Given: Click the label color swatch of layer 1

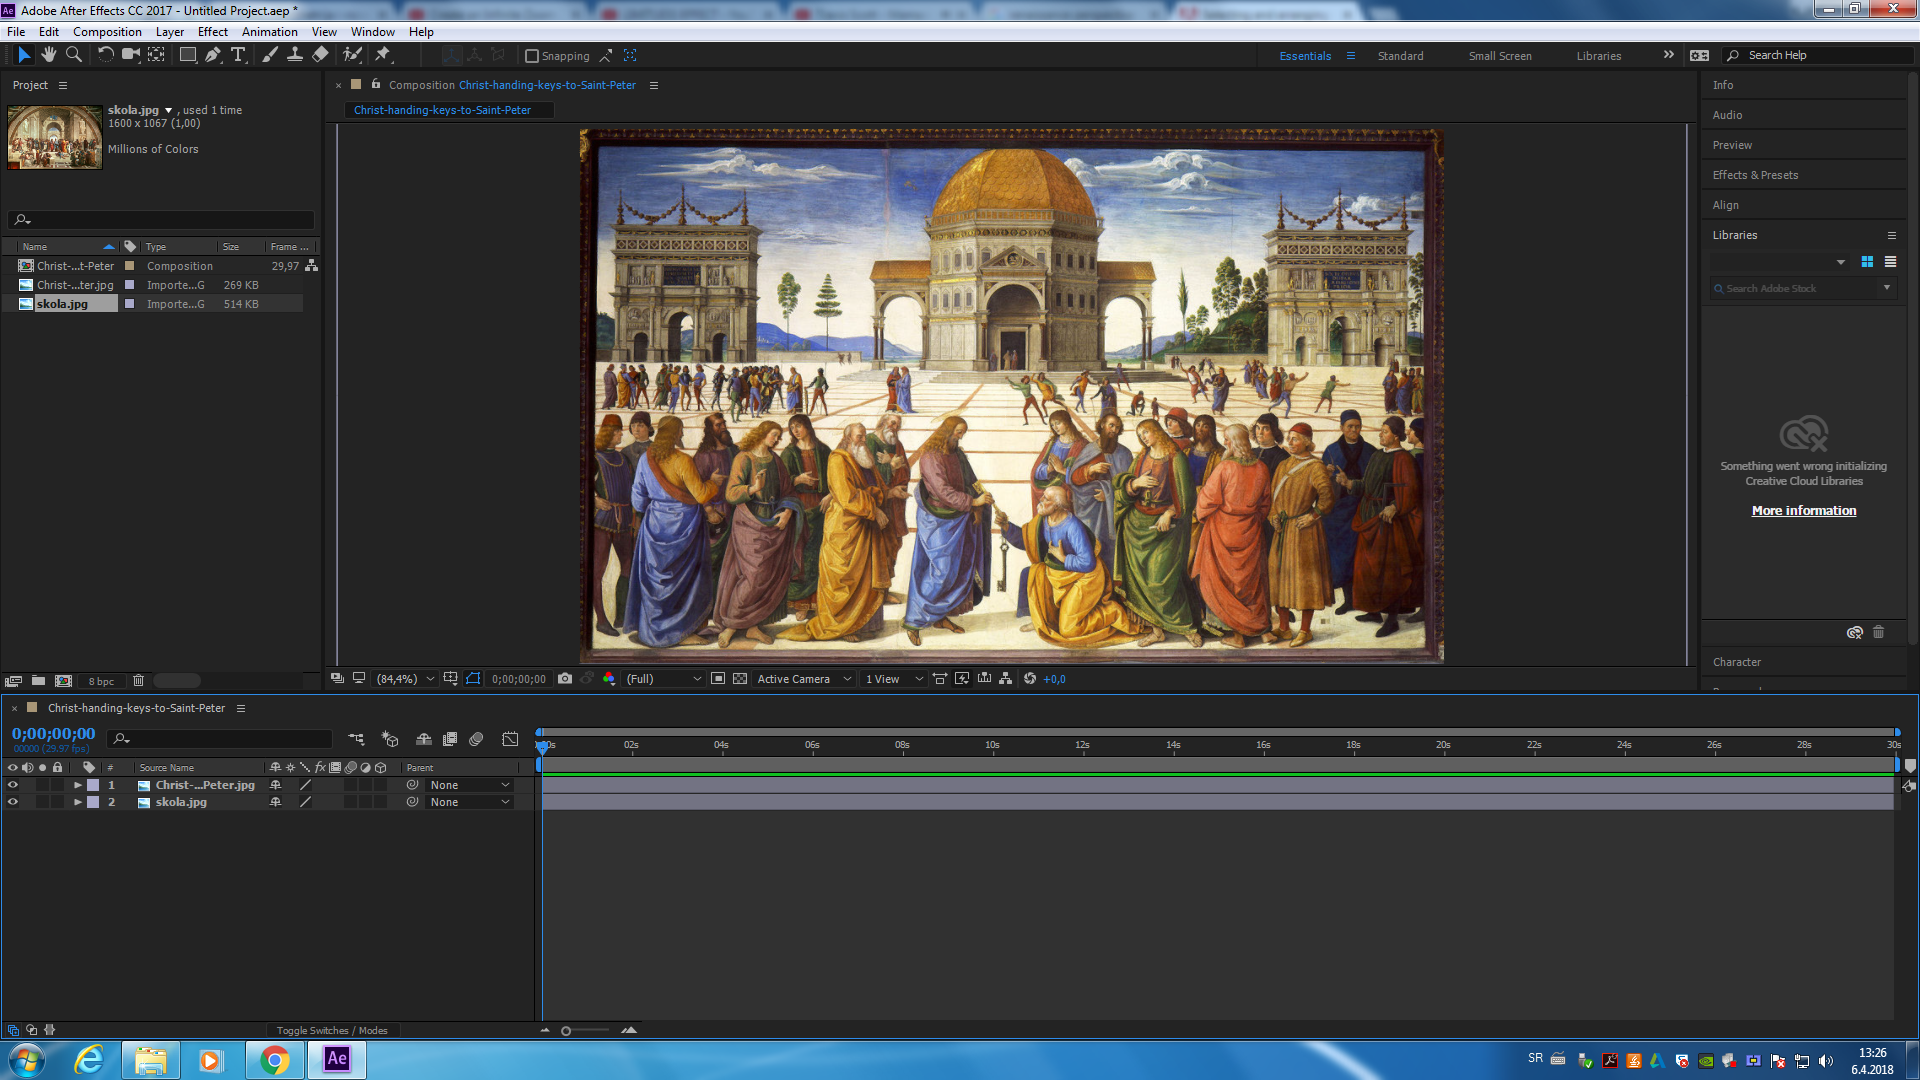Looking at the screenshot, I should (x=93, y=785).
